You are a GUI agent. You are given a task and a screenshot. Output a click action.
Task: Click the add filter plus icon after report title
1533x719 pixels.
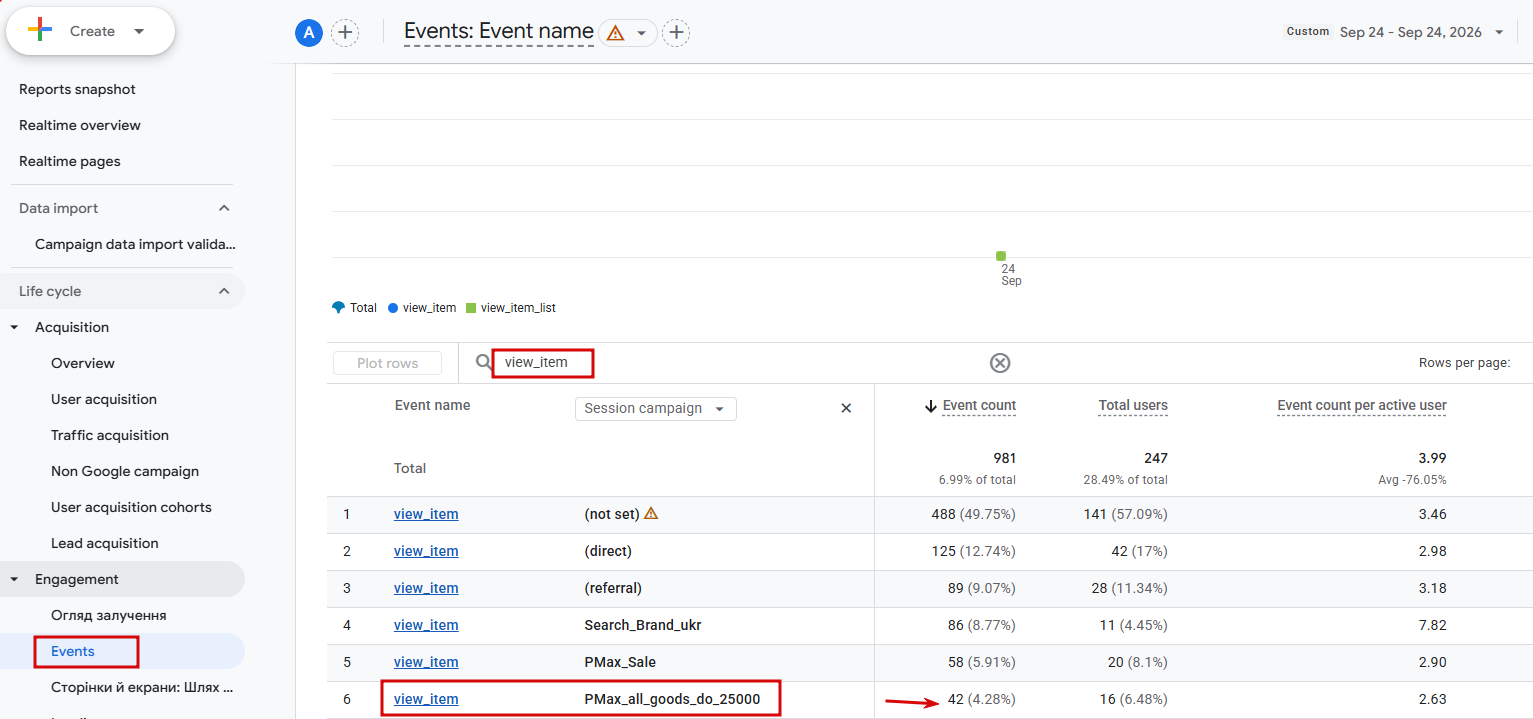677,33
